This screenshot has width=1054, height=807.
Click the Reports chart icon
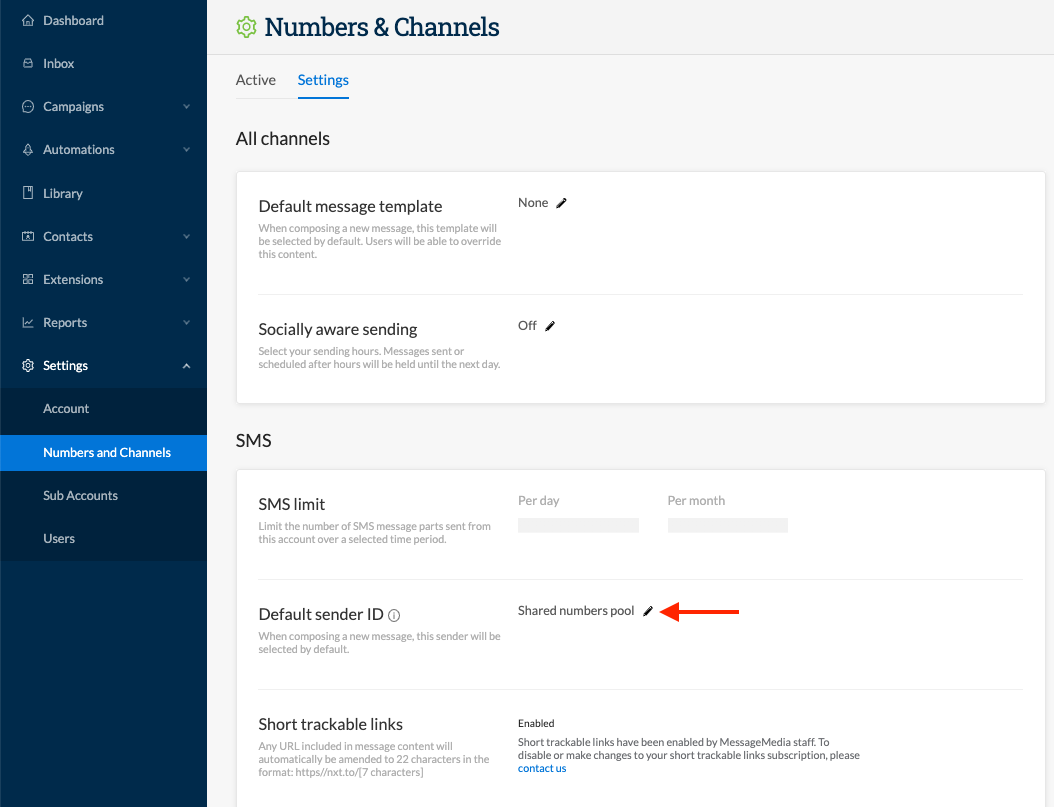pyautogui.click(x=28, y=323)
